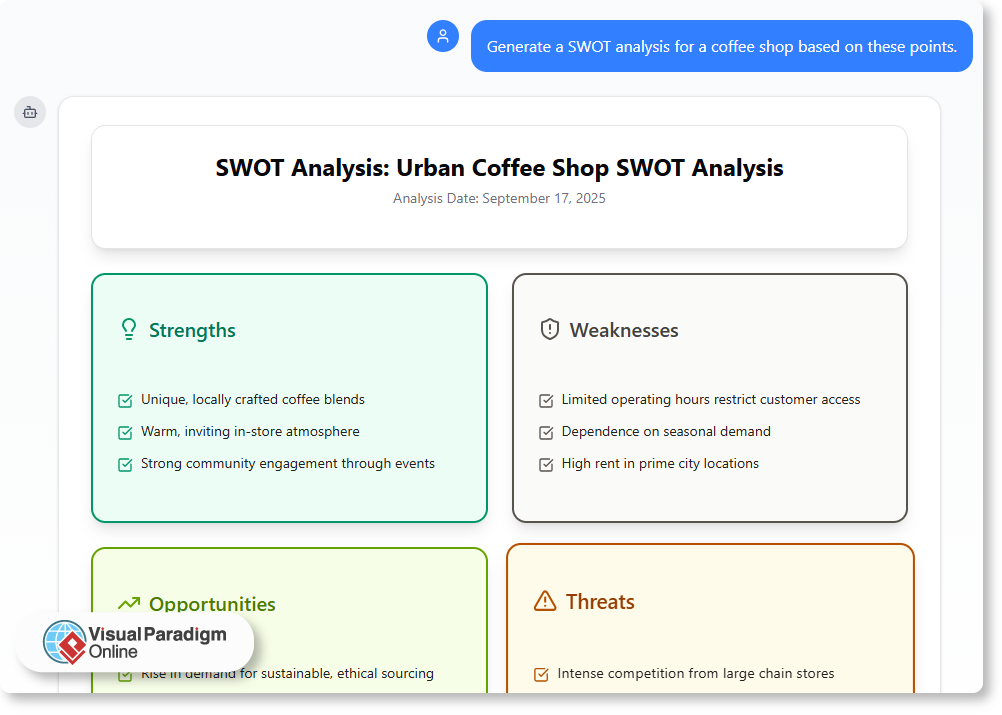
Task: Click the warning triangle icon beside Threats
Action: pyautogui.click(x=545, y=602)
